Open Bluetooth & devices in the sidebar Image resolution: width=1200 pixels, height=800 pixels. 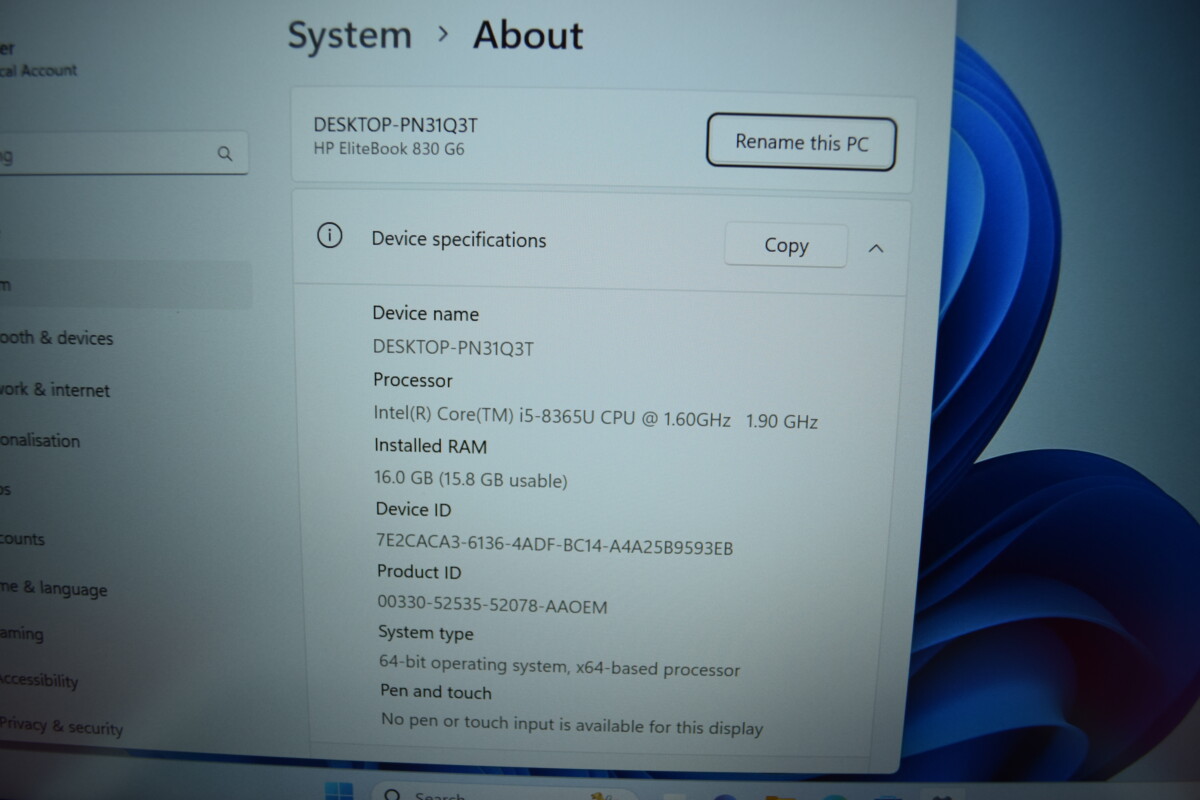tap(56, 338)
